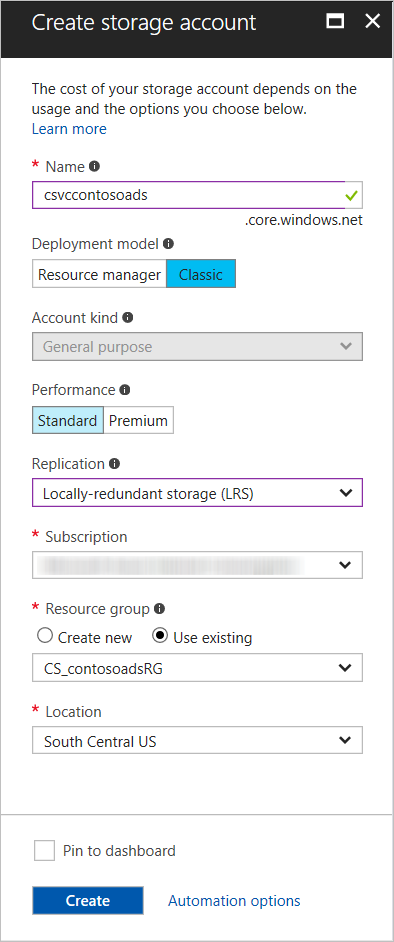Maximize the Create storage account blade
The height and width of the screenshot is (942, 394).
point(335,22)
